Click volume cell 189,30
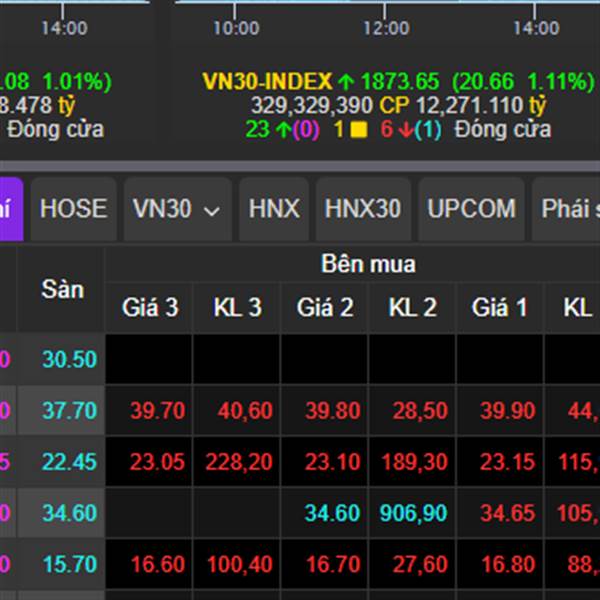600x600 pixels. pos(414,462)
